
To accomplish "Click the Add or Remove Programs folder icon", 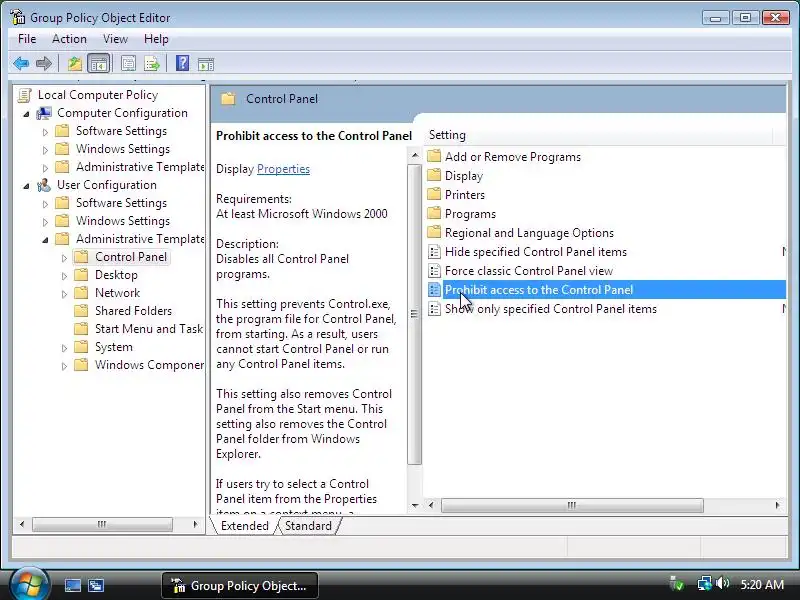I will click(x=434, y=156).
